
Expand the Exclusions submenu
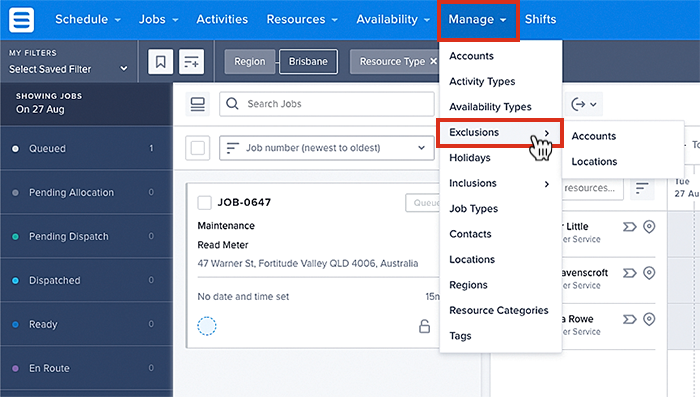pyautogui.click(x=500, y=133)
